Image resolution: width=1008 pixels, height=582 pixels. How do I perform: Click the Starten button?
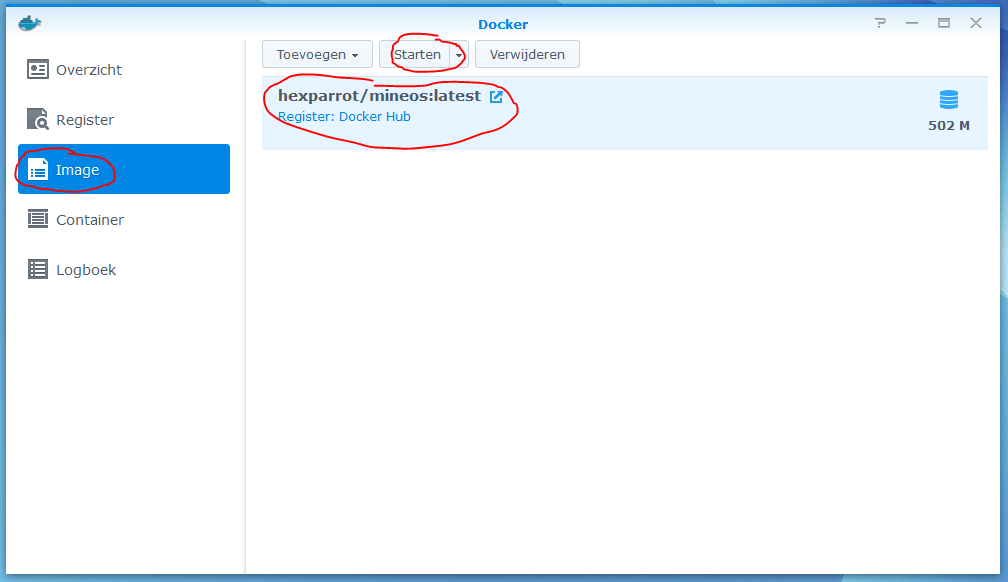pos(415,54)
